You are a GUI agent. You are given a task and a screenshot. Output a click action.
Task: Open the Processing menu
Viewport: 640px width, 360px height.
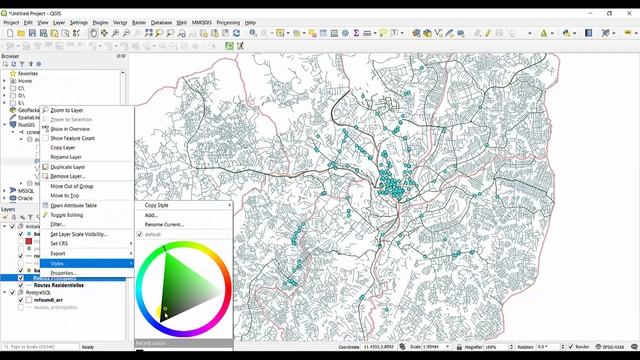[x=228, y=22]
